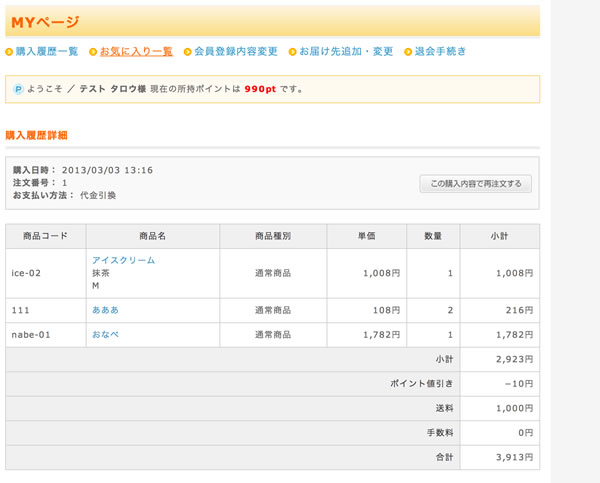Click the ポイント値引き label
This screenshot has width=600, height=483.
[422, 384]
